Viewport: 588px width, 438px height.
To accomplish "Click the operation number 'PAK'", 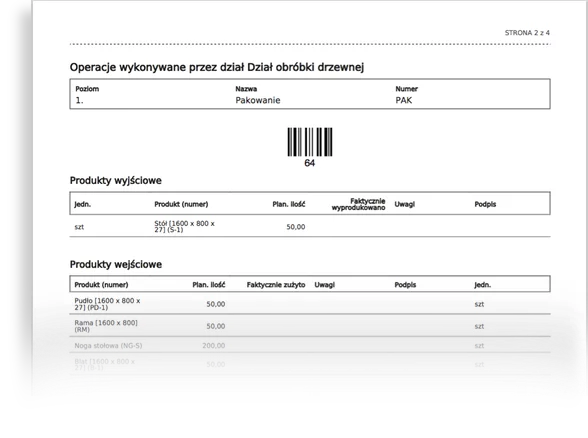I will point(404,100).
